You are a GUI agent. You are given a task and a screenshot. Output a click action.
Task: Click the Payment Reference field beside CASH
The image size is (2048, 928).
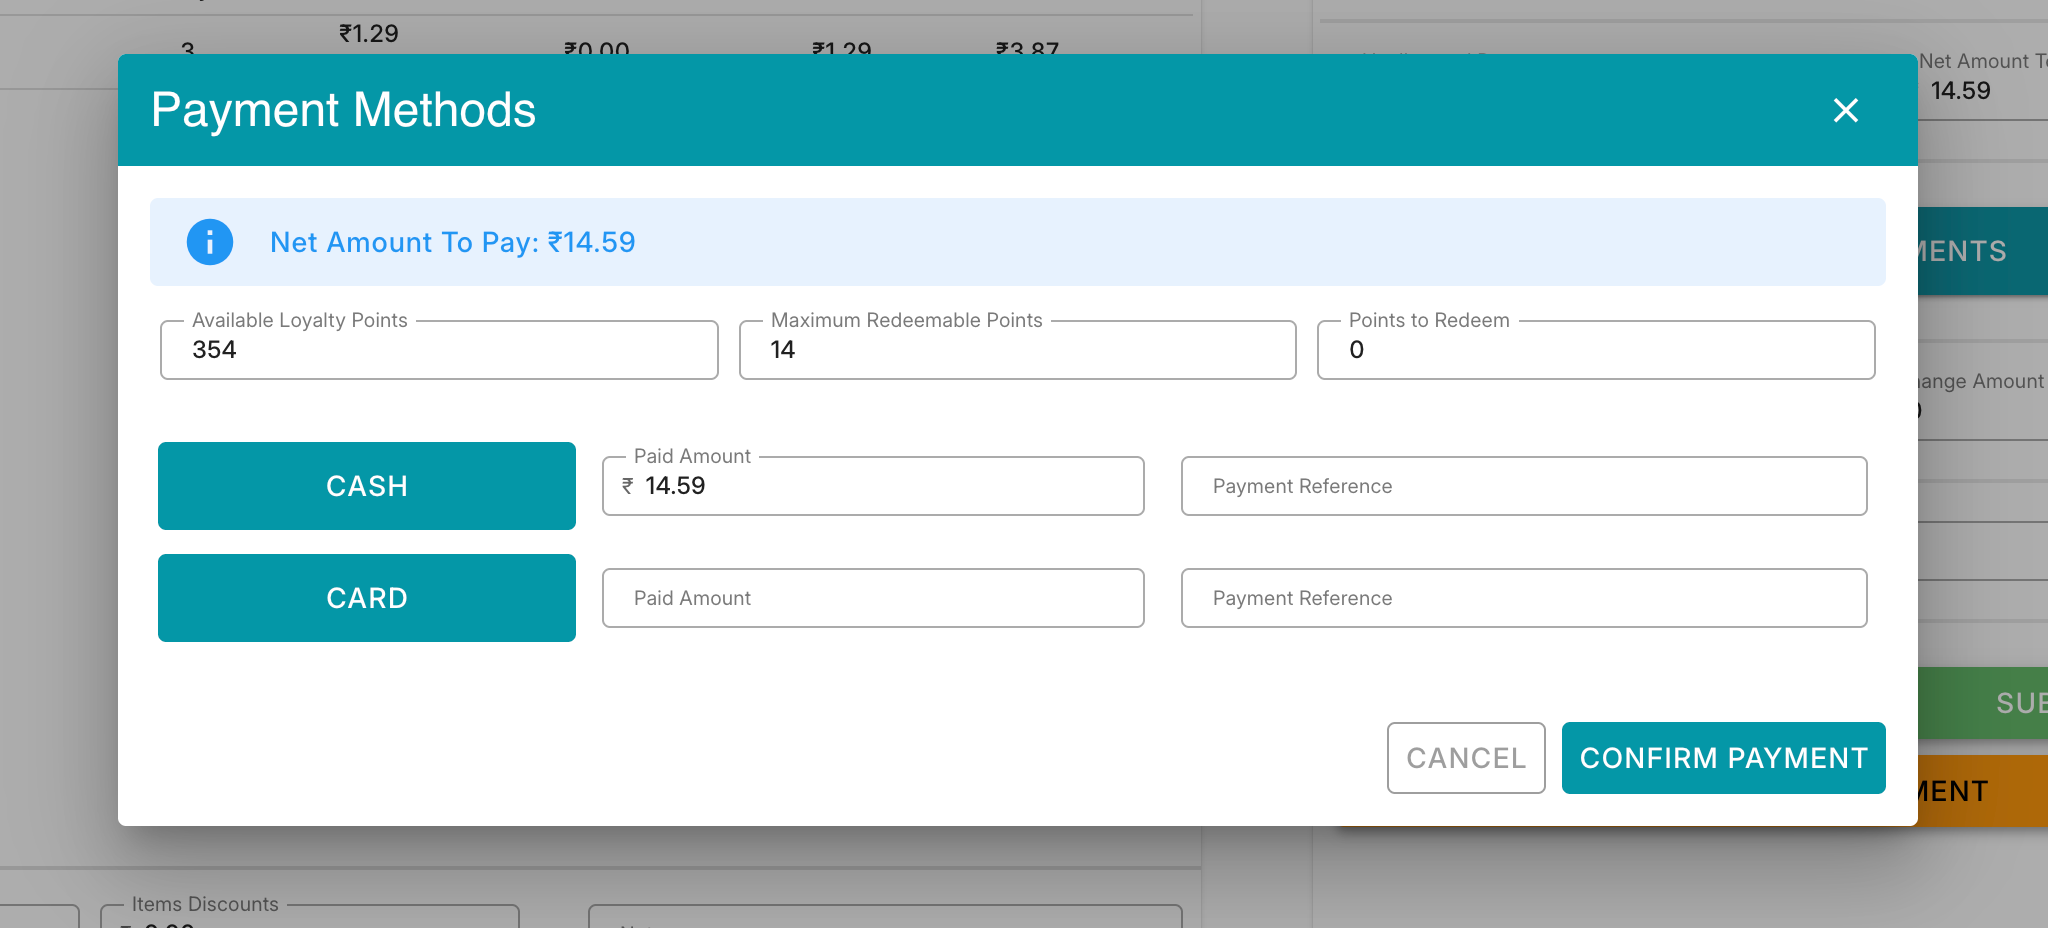(x=1524, y=486)
